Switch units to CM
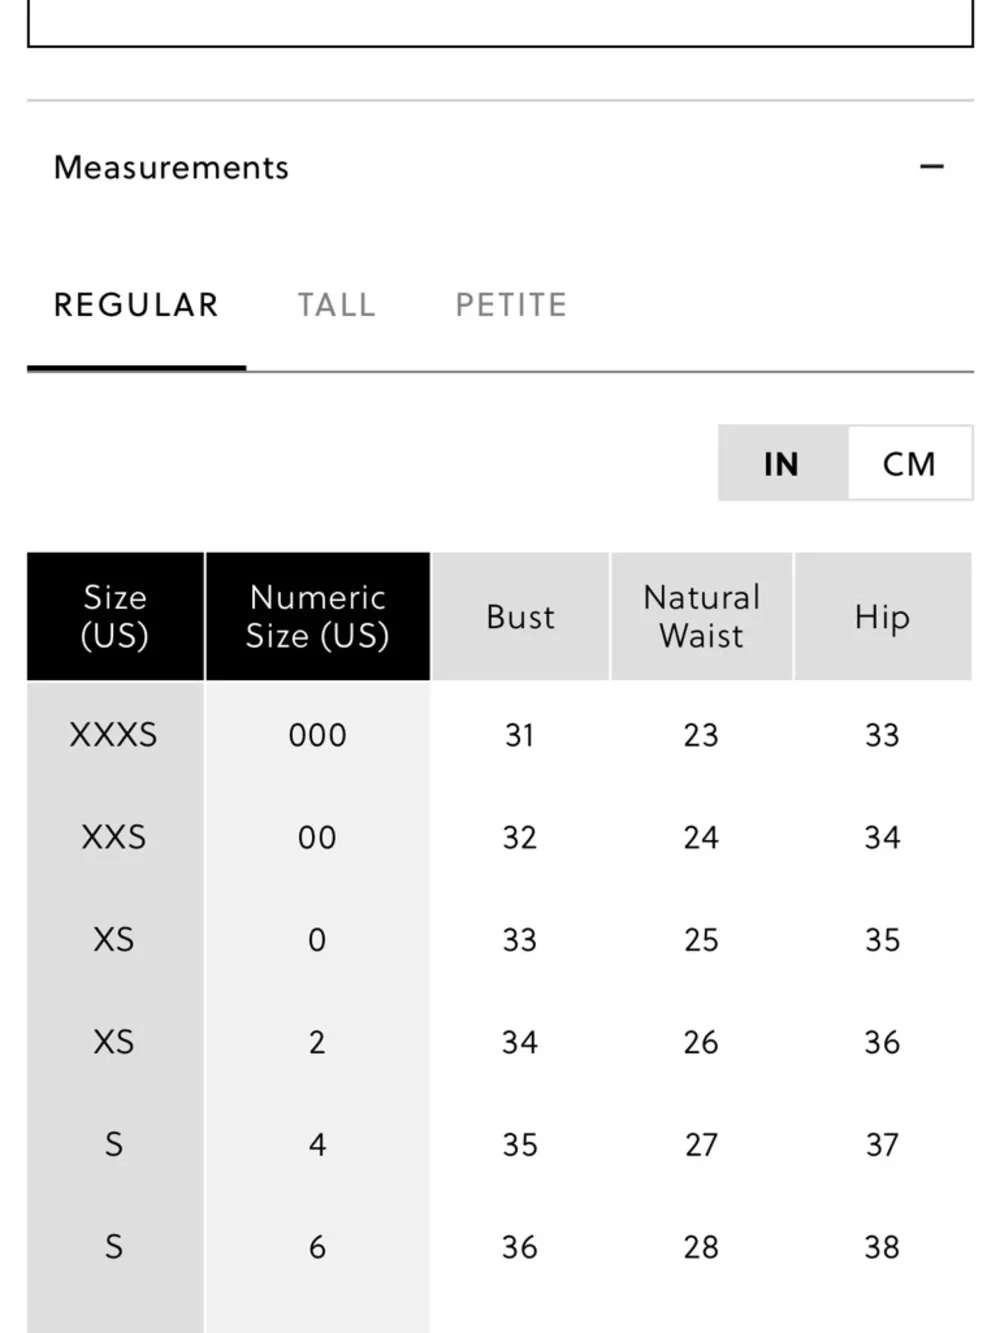This screenshot has width=1000, height=1333. (x=910, y=463)
